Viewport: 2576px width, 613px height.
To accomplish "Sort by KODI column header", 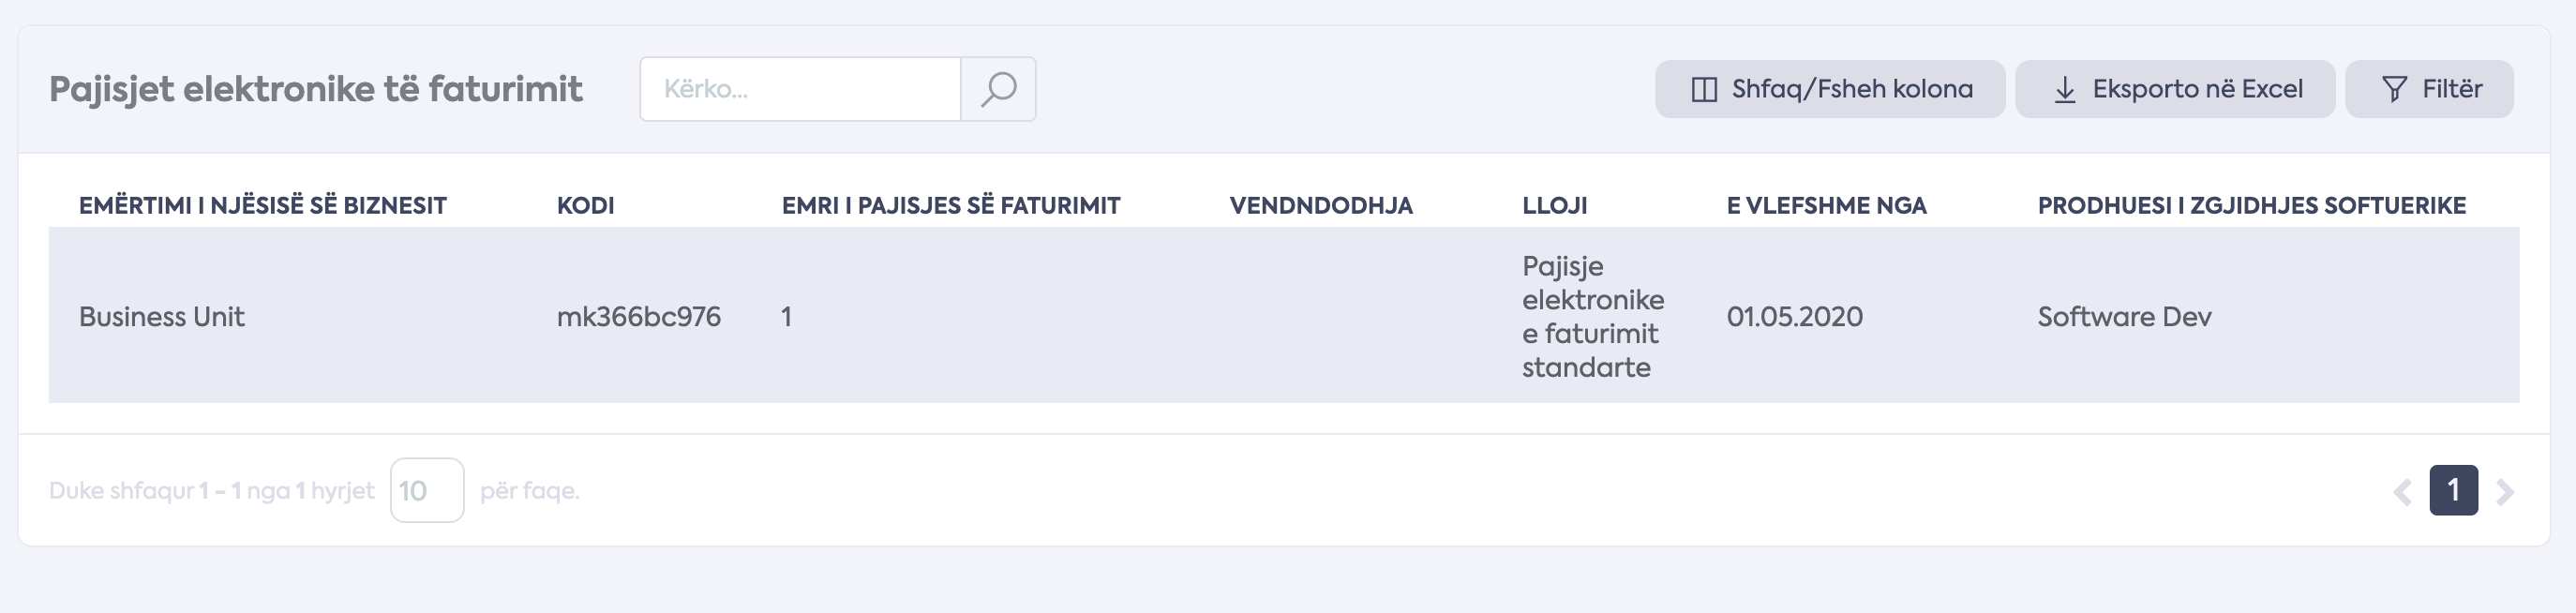I will coord(585,206).
